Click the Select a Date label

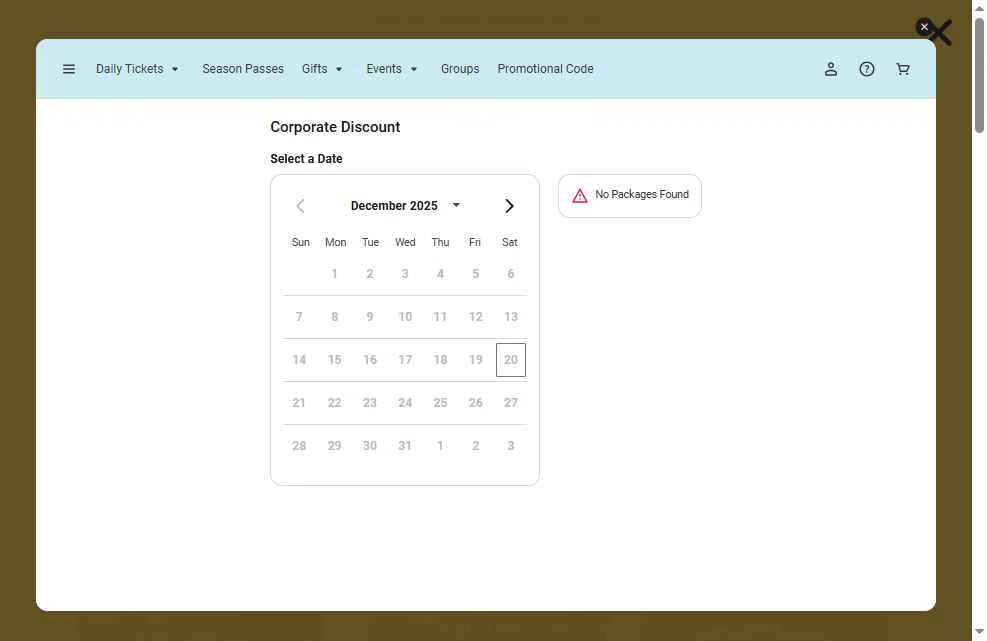click(306, 159)
